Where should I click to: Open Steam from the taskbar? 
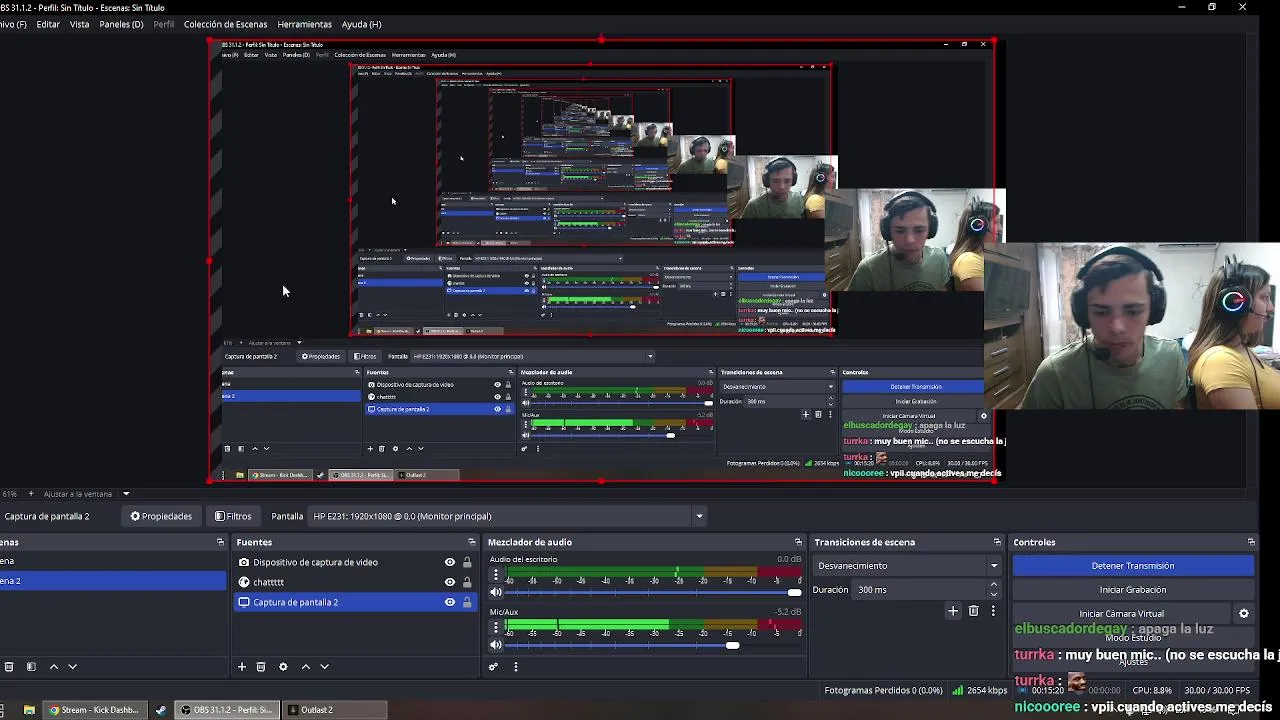(x=160, y=710)
